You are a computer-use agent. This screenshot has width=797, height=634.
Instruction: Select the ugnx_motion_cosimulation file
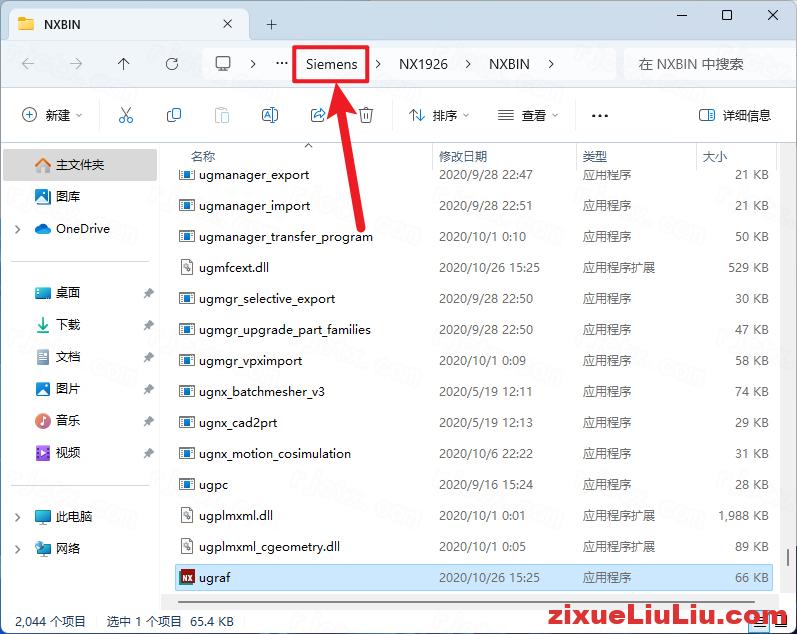pos(474,454)
